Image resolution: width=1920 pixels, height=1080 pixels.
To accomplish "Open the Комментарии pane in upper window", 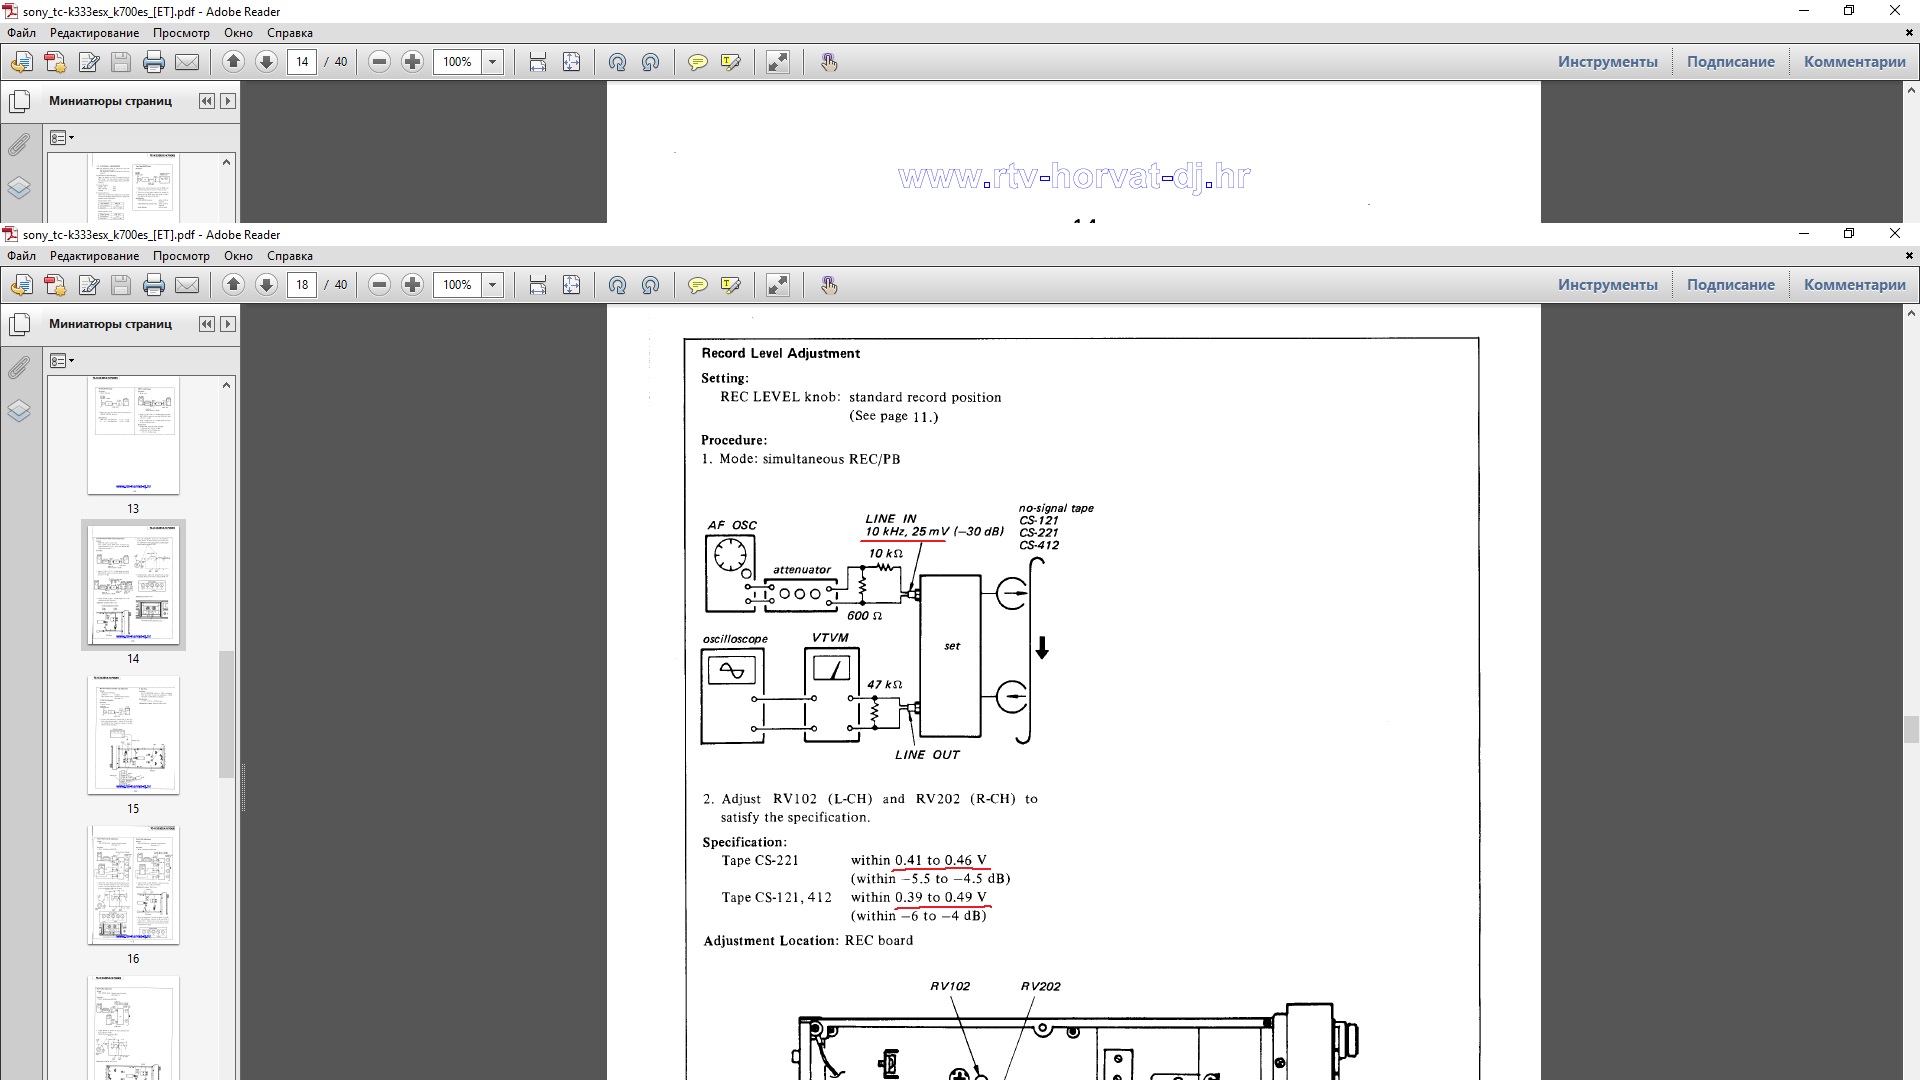I will pyautogui.click(x=1854, y=62).
